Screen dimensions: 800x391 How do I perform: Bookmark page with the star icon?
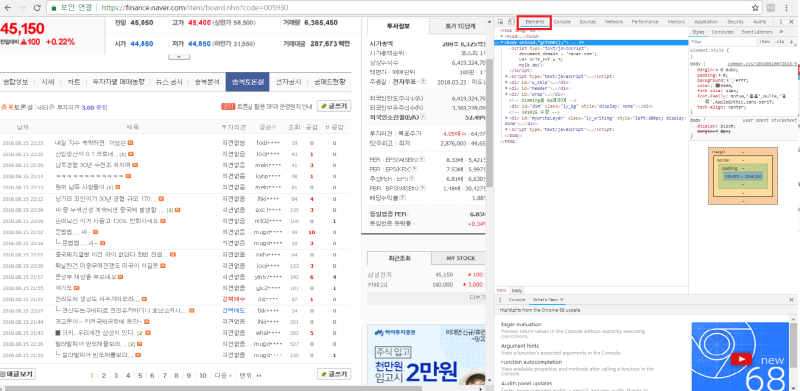tap(755, 8)
